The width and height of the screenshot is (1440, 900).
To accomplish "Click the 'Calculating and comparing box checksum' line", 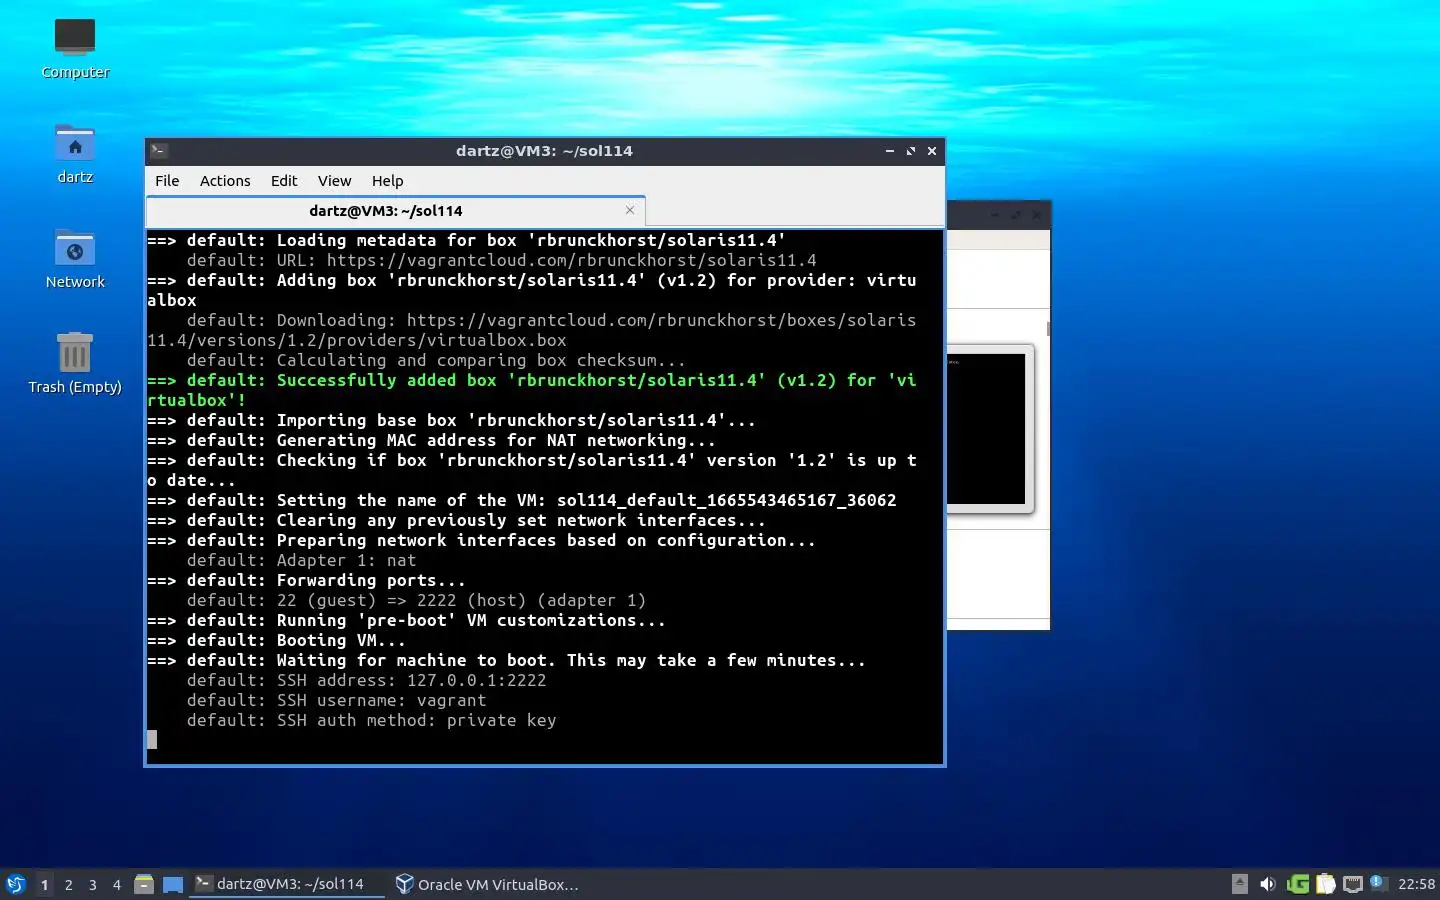I will 436,360.
